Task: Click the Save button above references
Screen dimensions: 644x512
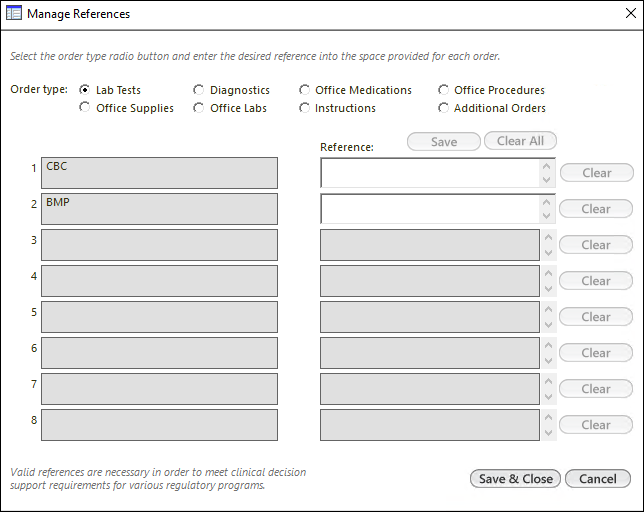Action: 444,142
